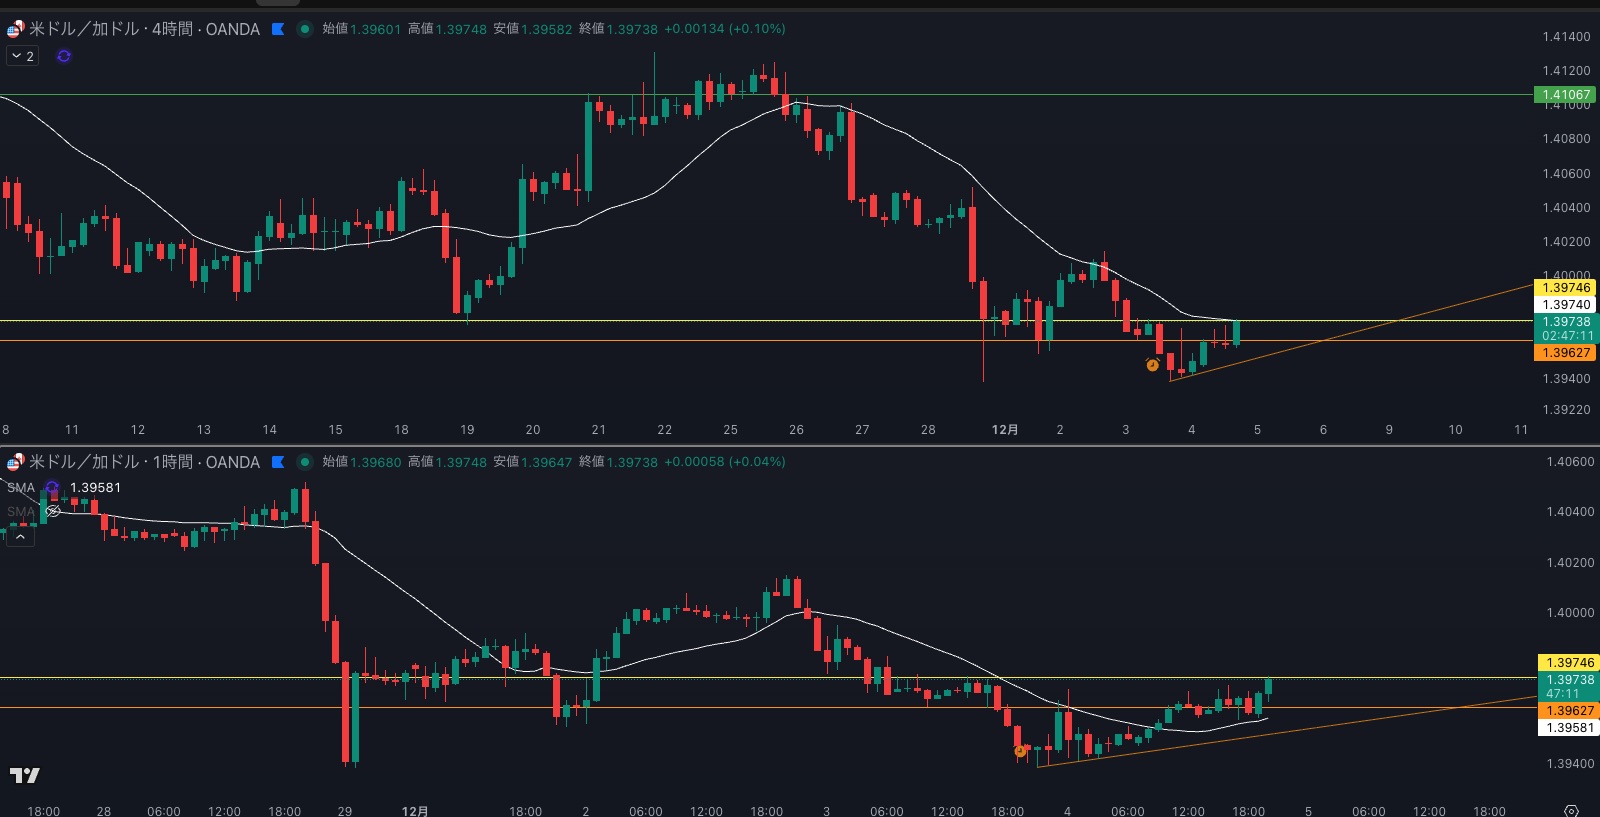Screen dimensions: 1600x817
Task: Click the blue flag icon on 4時間 chart
Action: 278,29
